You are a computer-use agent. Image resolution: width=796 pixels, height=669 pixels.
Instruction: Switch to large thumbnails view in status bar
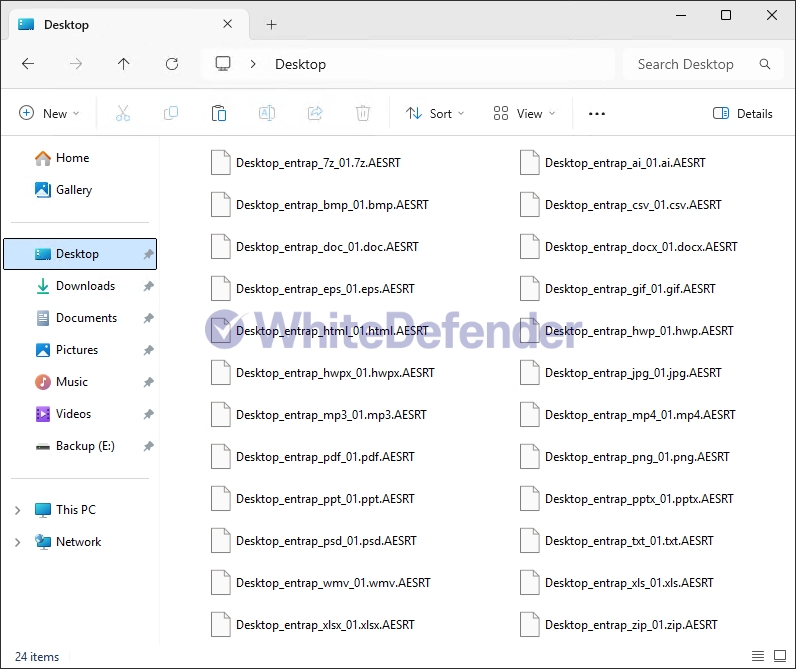click(778, 656)
